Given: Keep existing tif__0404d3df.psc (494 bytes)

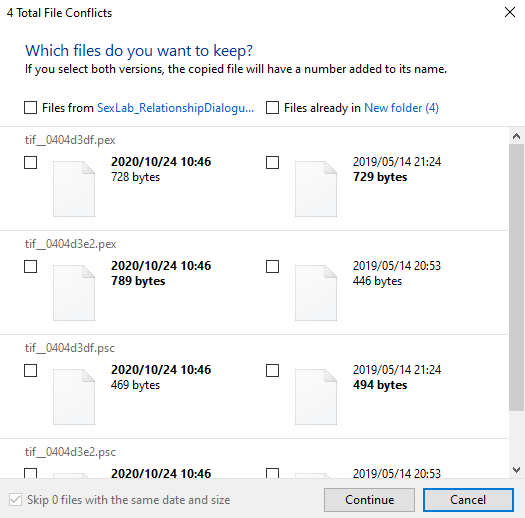Looking at the screenshot, I should point(272,371).
